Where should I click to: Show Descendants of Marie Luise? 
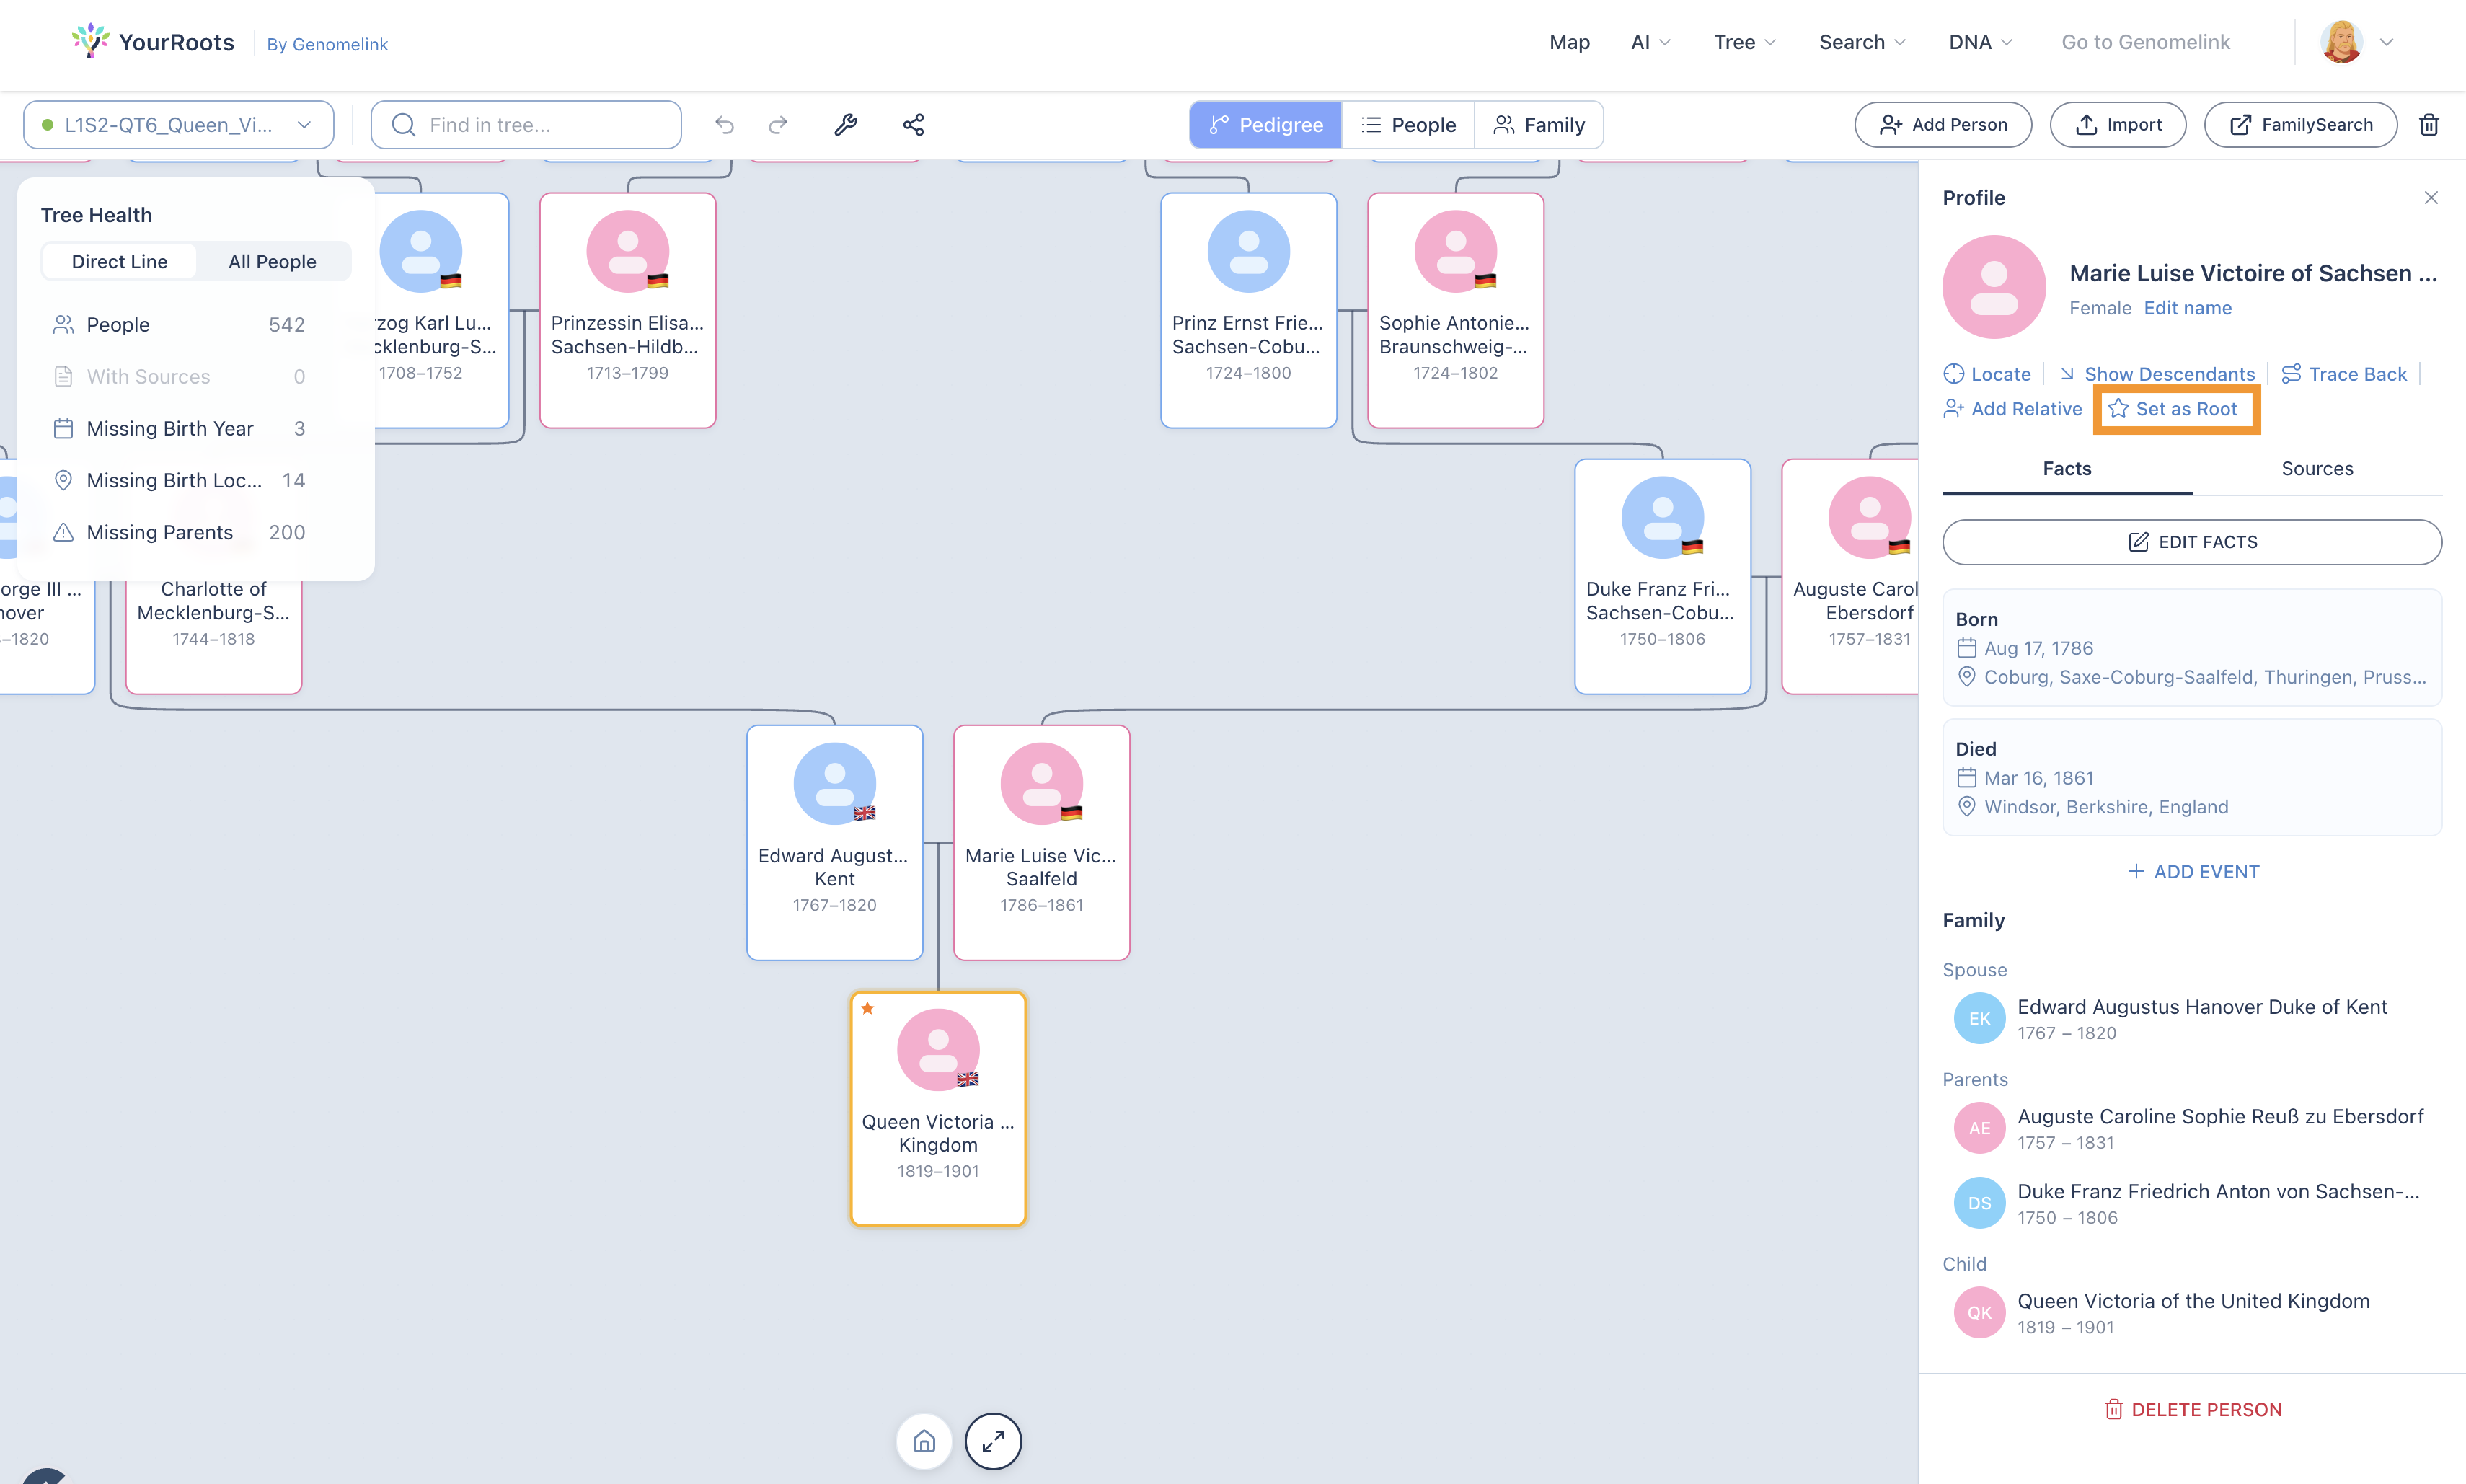coord(2157,374)
